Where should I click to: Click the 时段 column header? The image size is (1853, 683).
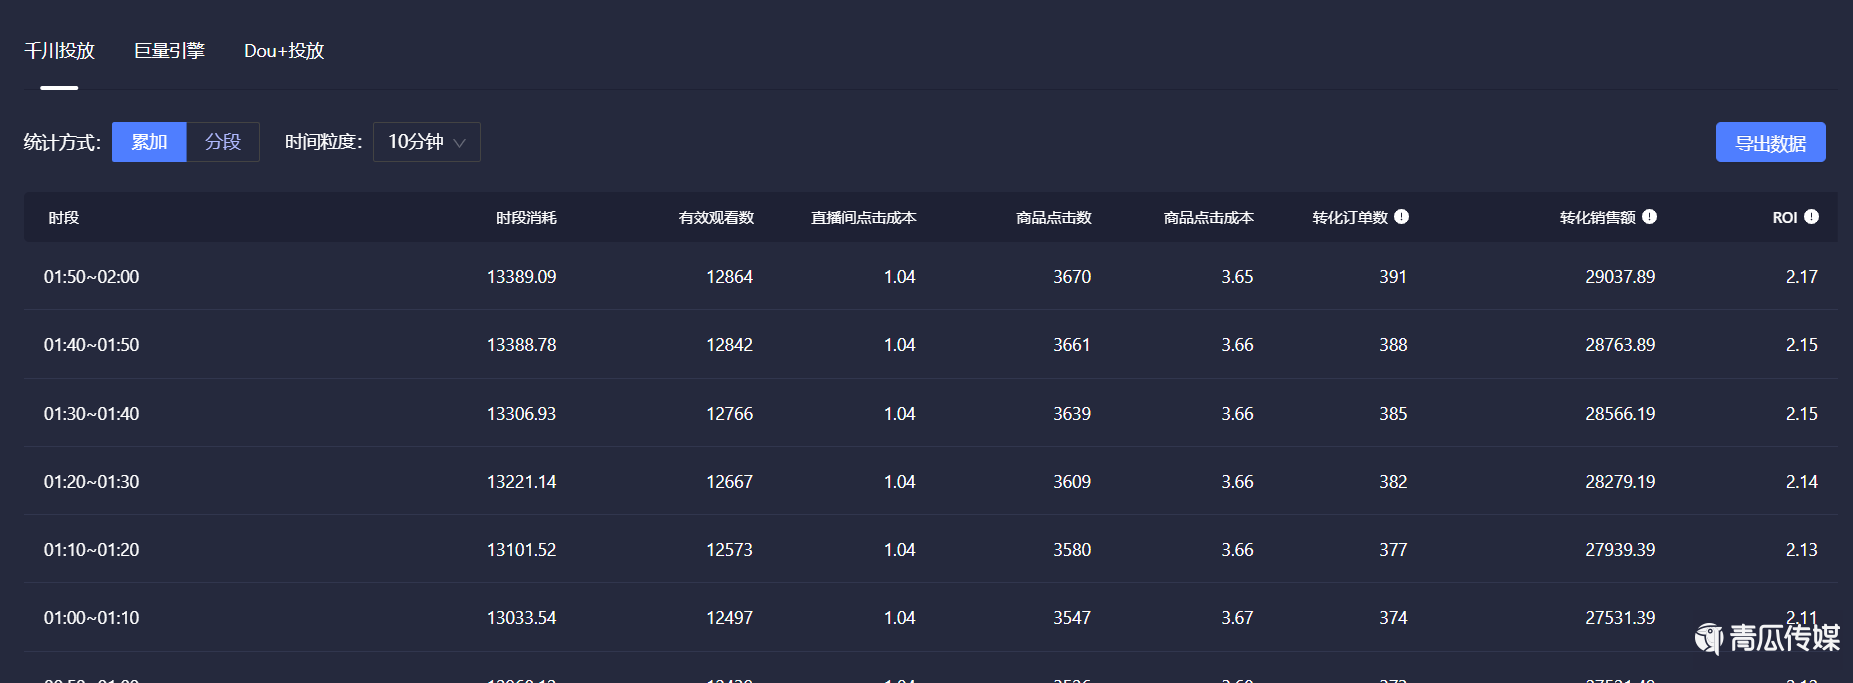(x=63, y=218)
